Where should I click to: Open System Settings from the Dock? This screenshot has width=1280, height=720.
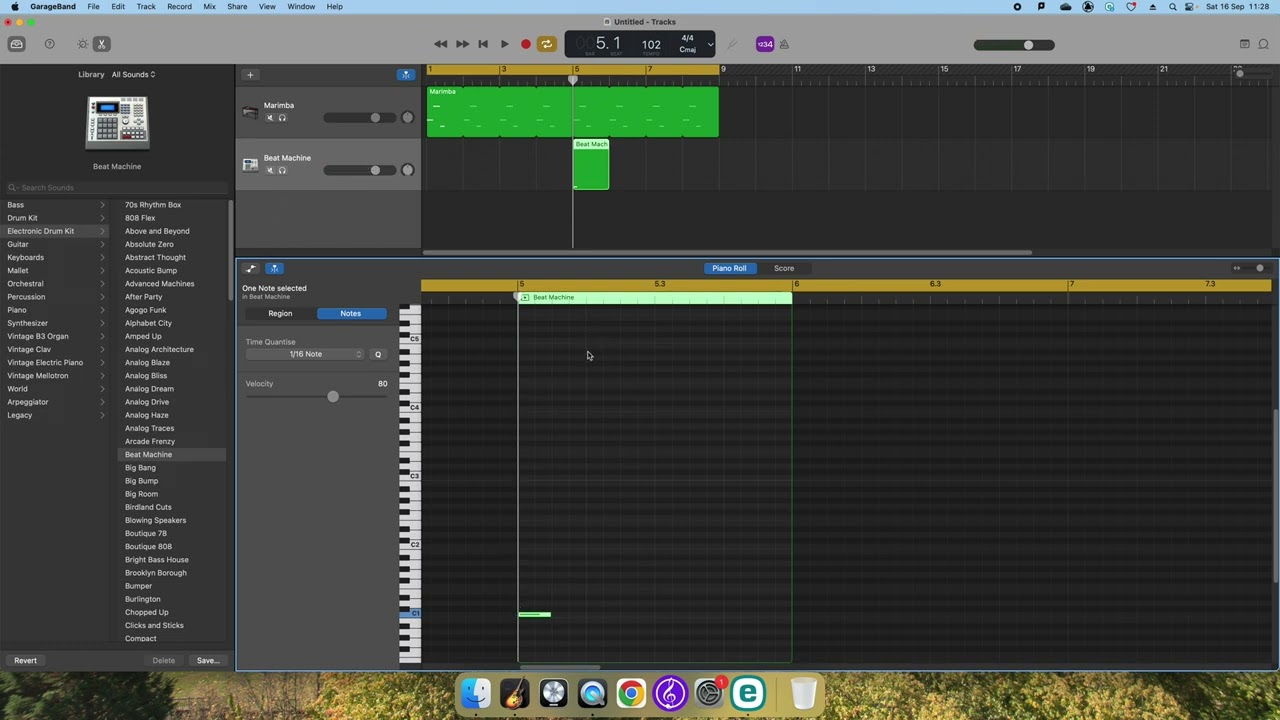pos(709,693)
